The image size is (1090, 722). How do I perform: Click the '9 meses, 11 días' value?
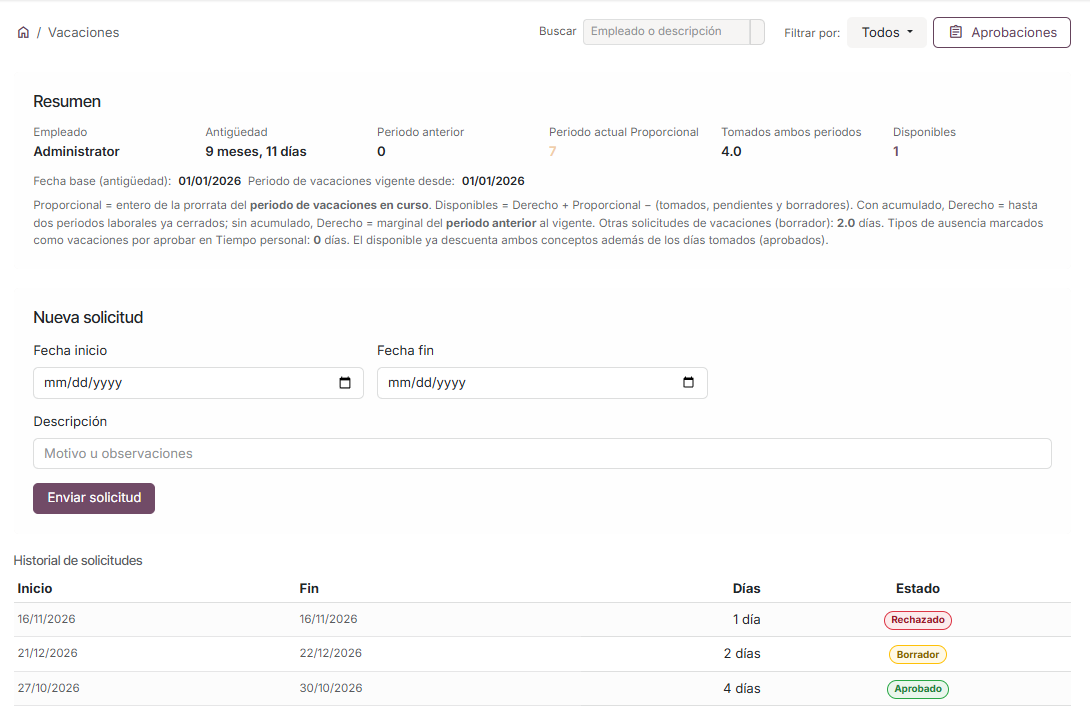pos(256,151)
